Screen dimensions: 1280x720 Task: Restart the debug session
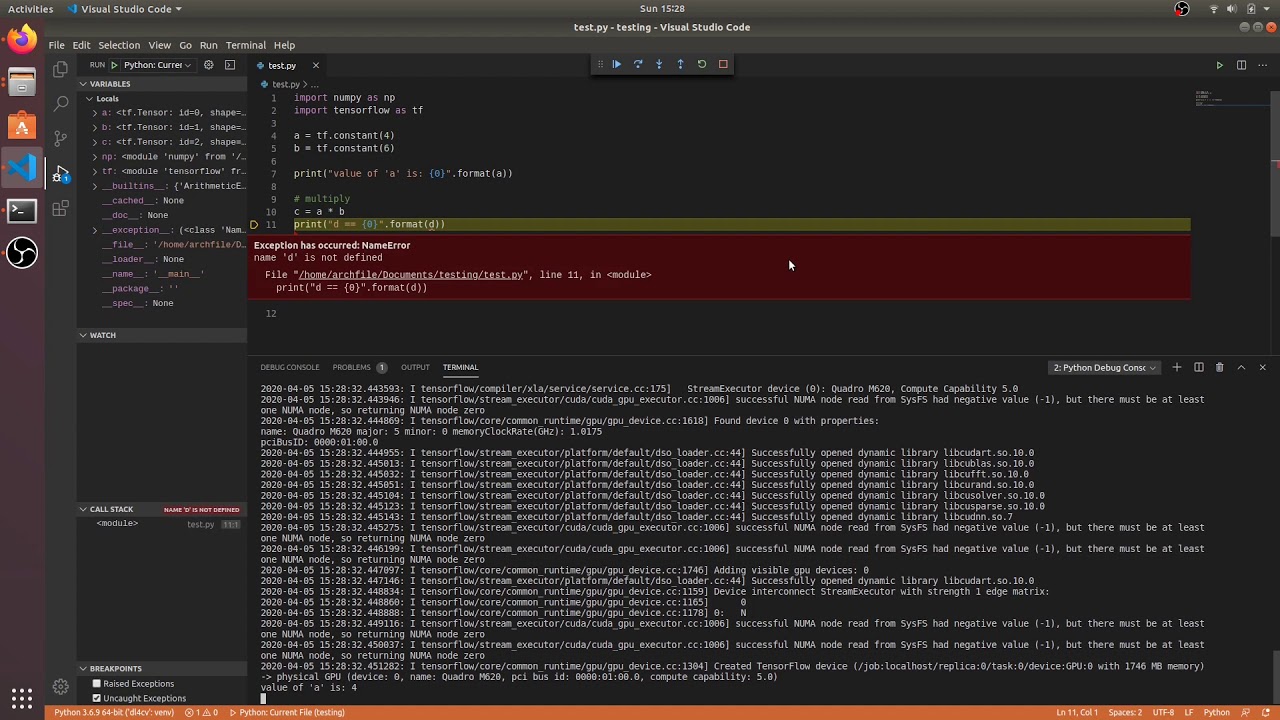click(702, 64)
